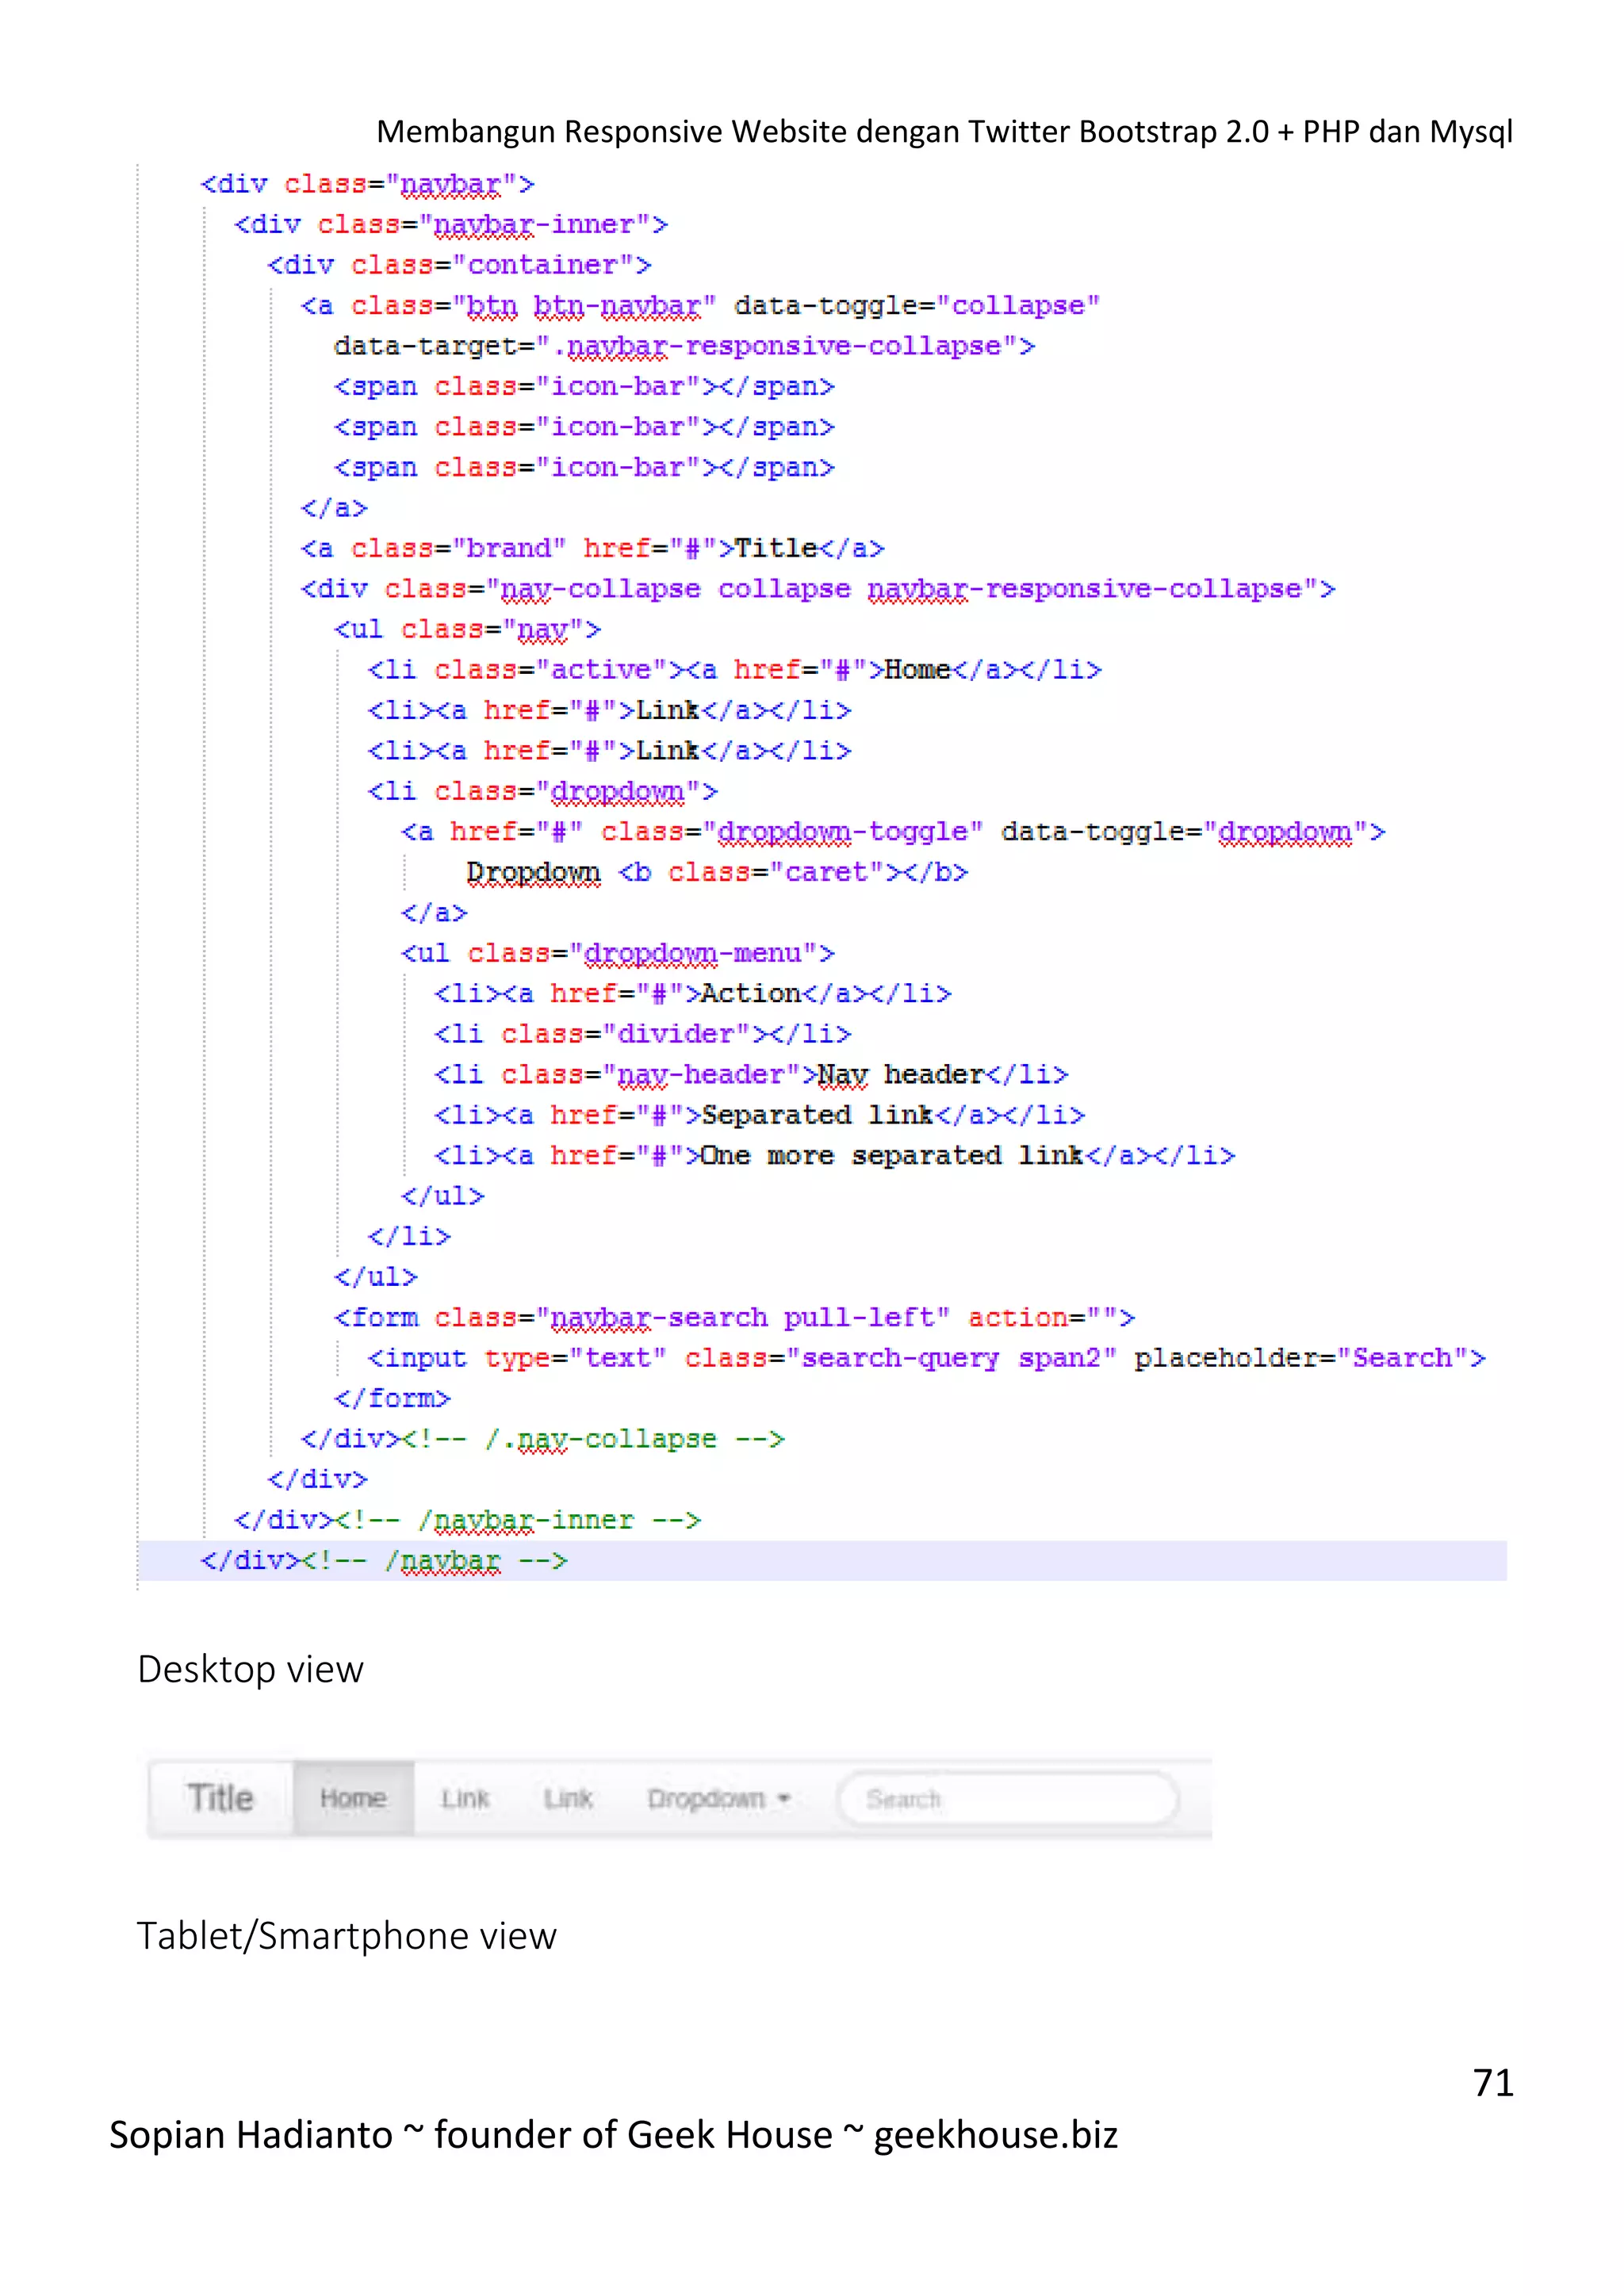Select the Home tab in navbar
Viewport: 1624px width, 2296px height.
pyautogui.click(x=353, y=1798)
